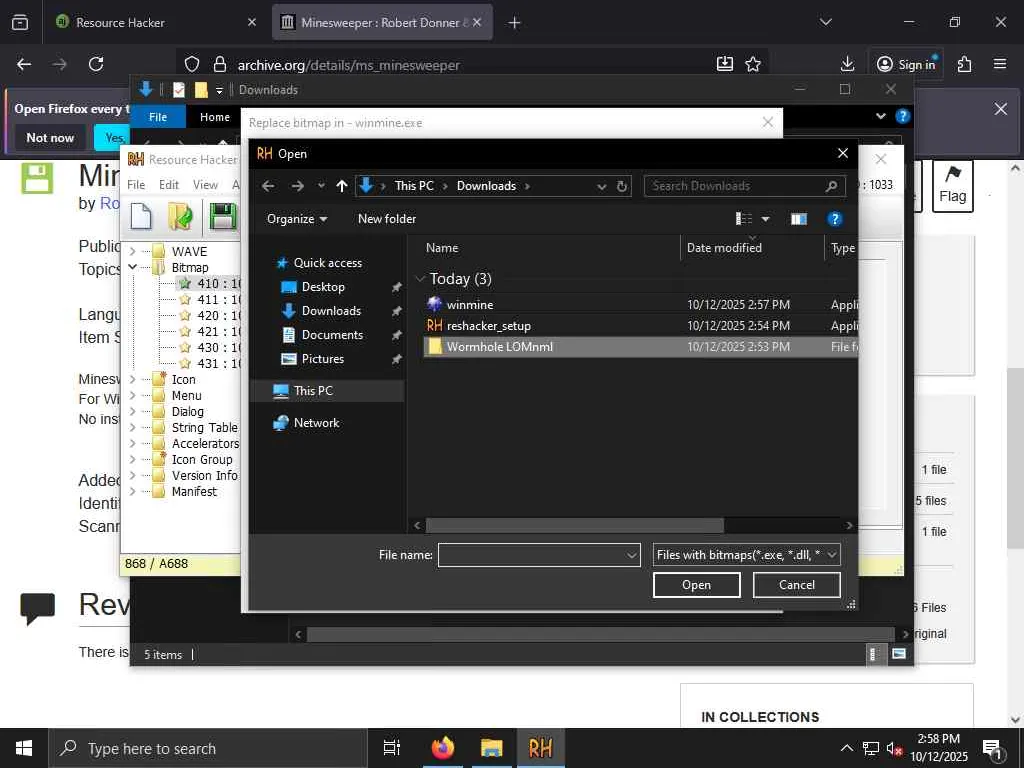Click the Open file icon in Resource Hacker toolbar

(180, 216)
